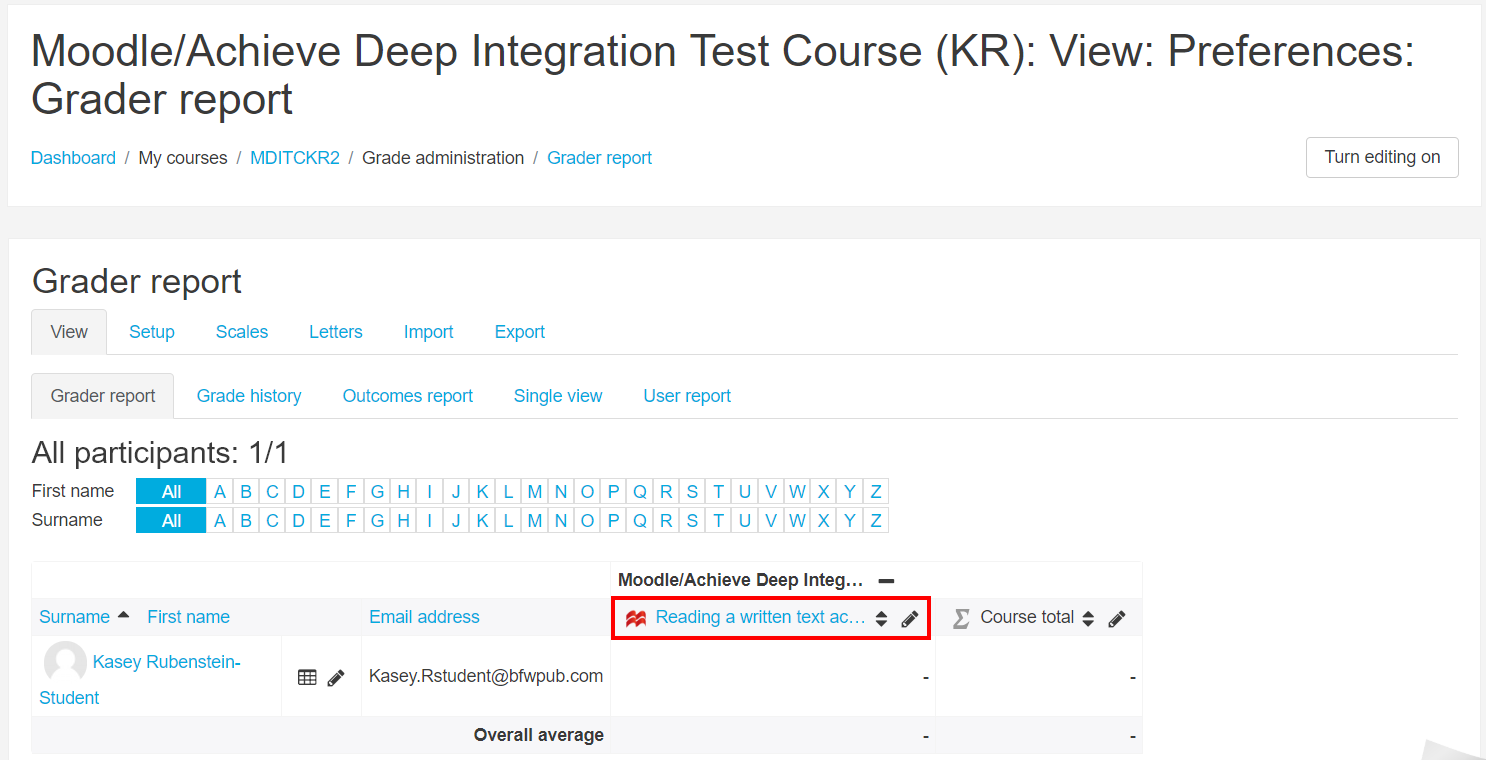Open the Scales tab

tap(242, 332)
